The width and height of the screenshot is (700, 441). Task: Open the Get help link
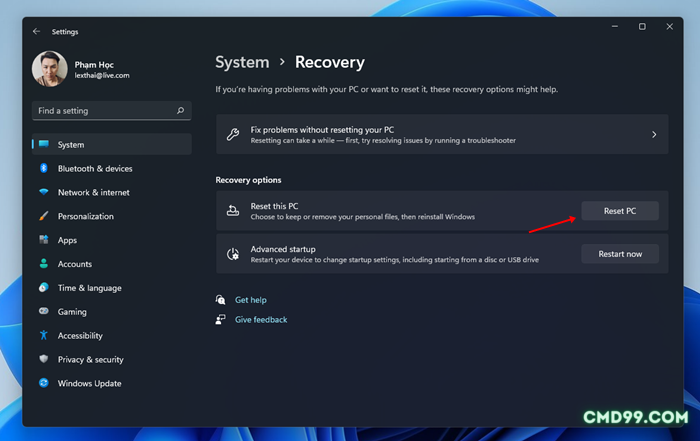pos(250,300)
